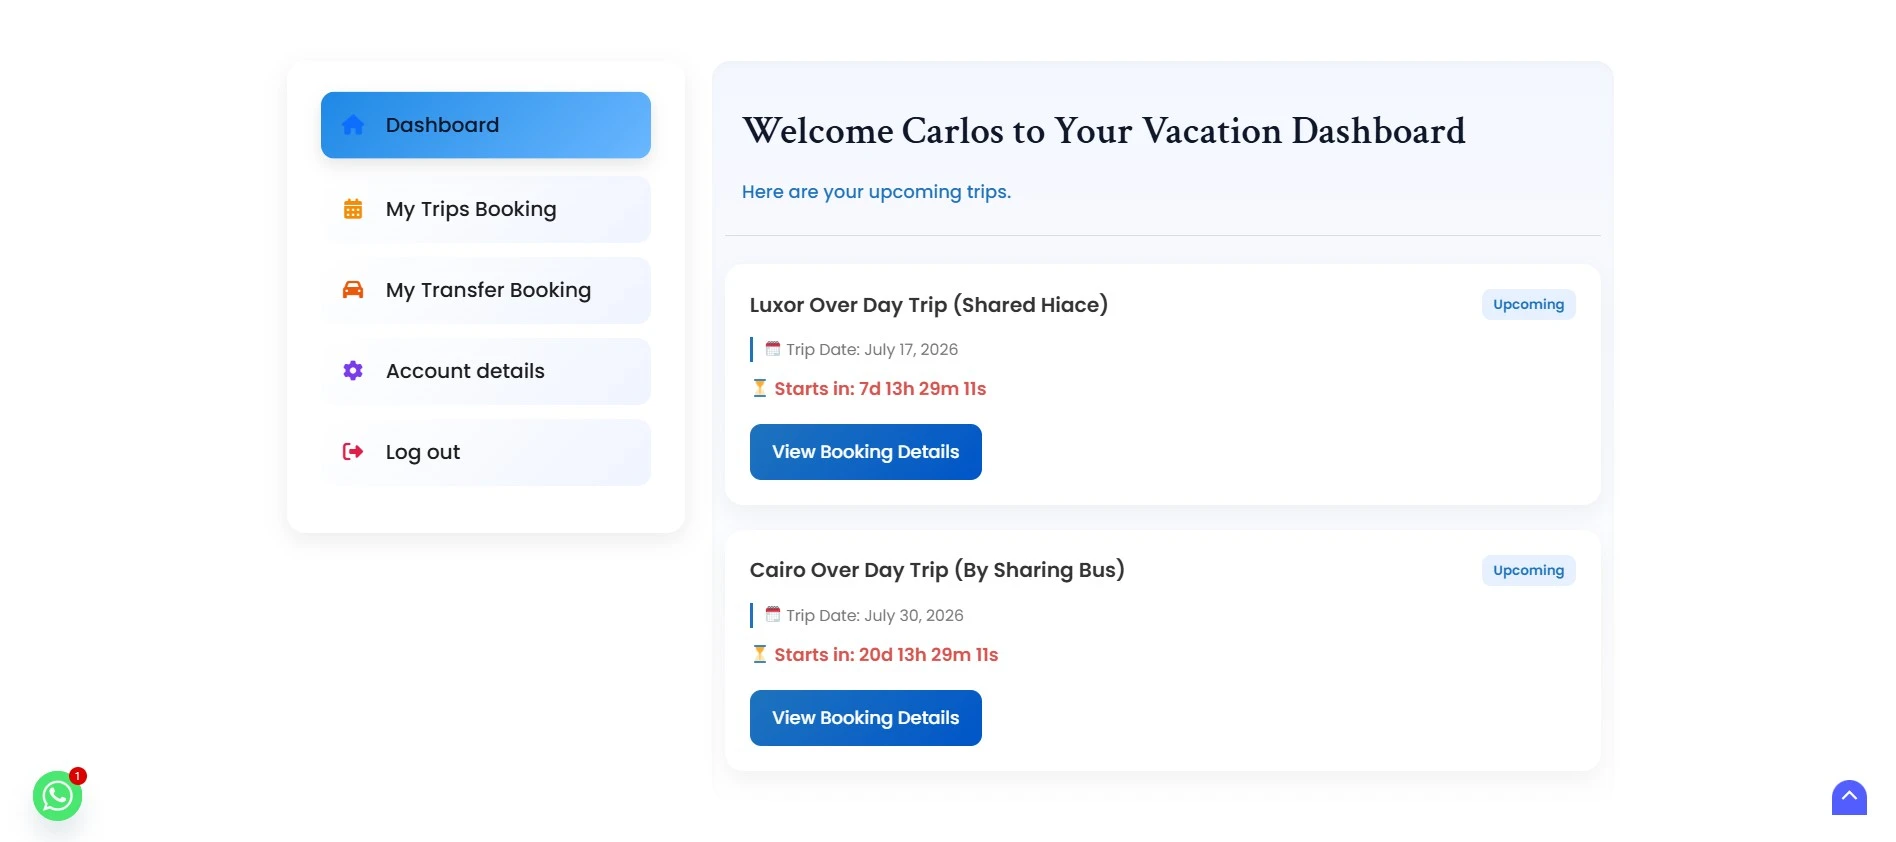The image size is (1896, 842).
Task: Choose Log out from sidebar
Action: 486,452
